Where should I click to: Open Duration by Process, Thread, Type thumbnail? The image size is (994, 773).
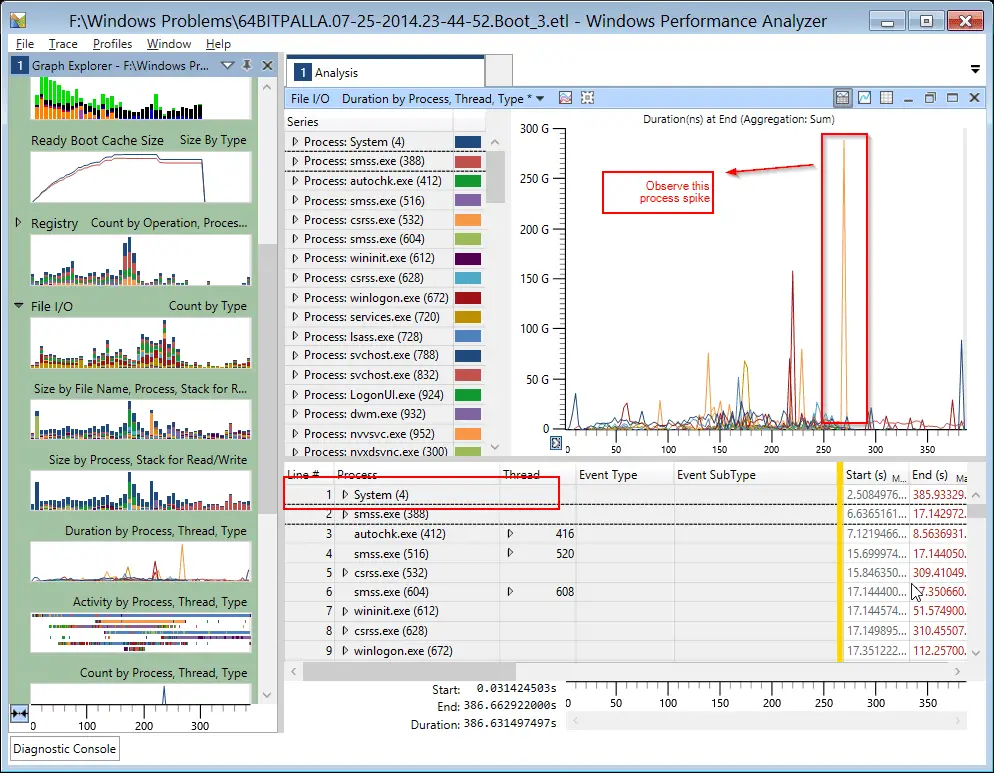tap(140, 561)
